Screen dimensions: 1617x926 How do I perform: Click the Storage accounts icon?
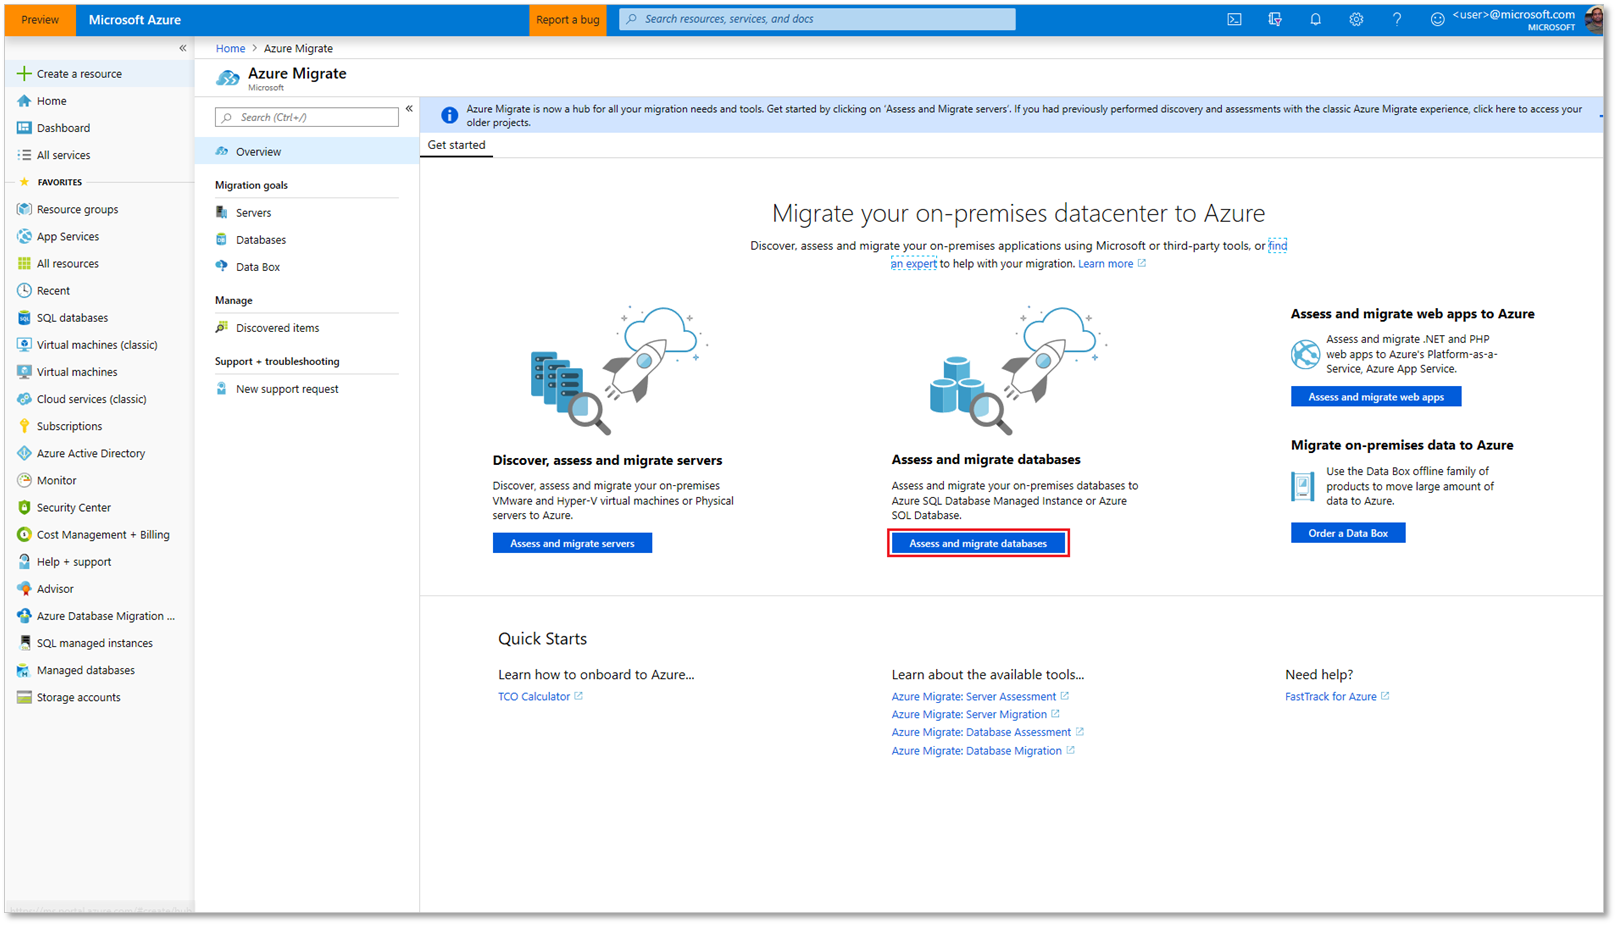tap(24, 697)
